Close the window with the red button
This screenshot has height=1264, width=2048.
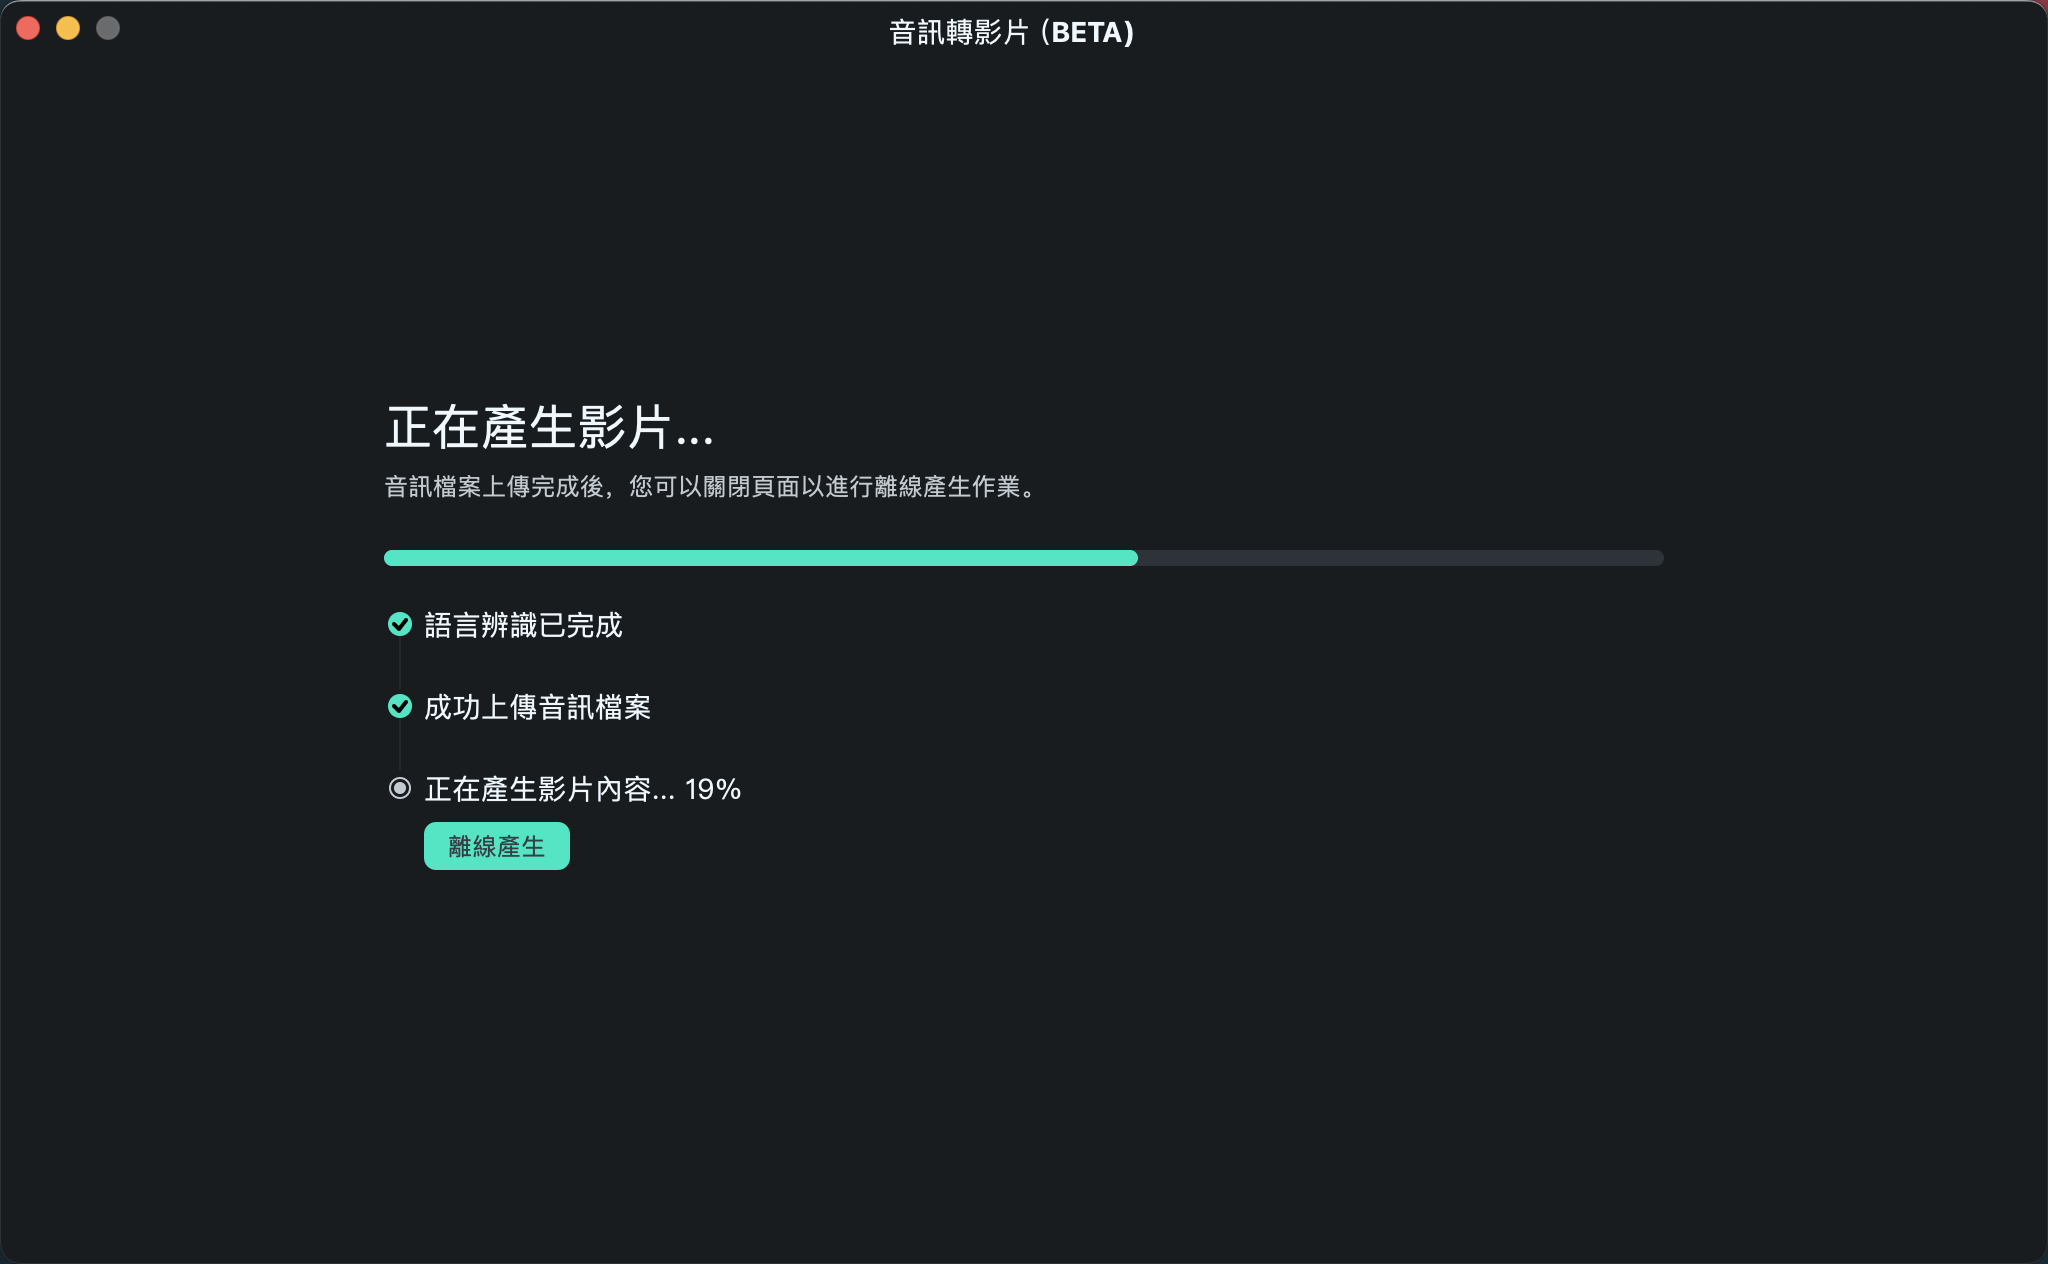(28, 28)
